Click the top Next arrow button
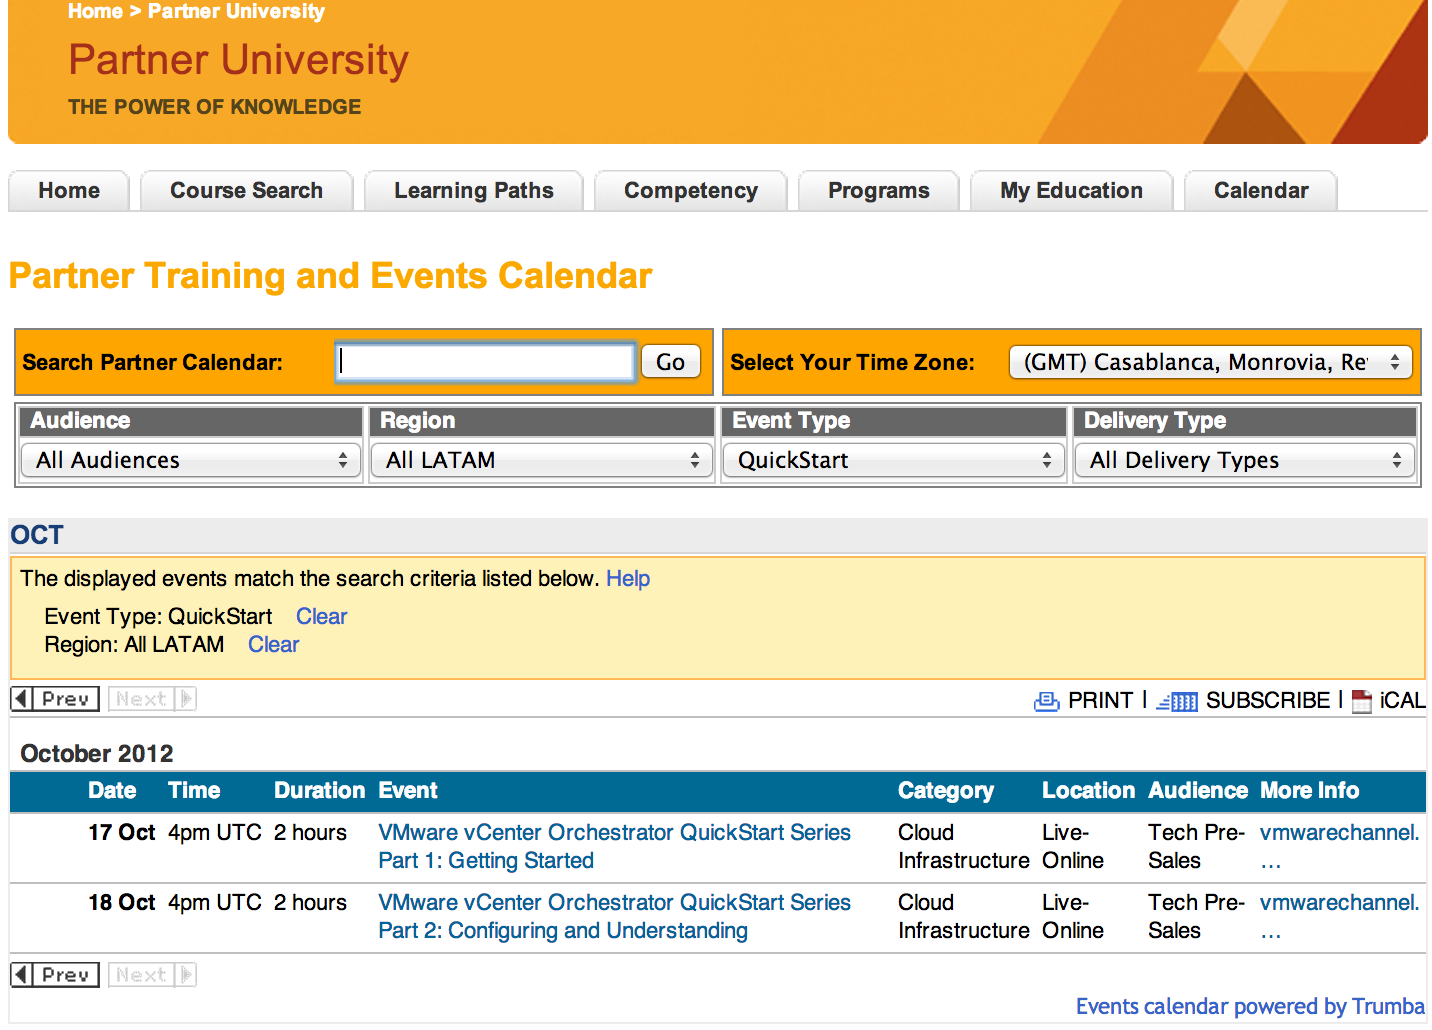Viewport: 1432px width, 1030px height. (x=152, y=699)
